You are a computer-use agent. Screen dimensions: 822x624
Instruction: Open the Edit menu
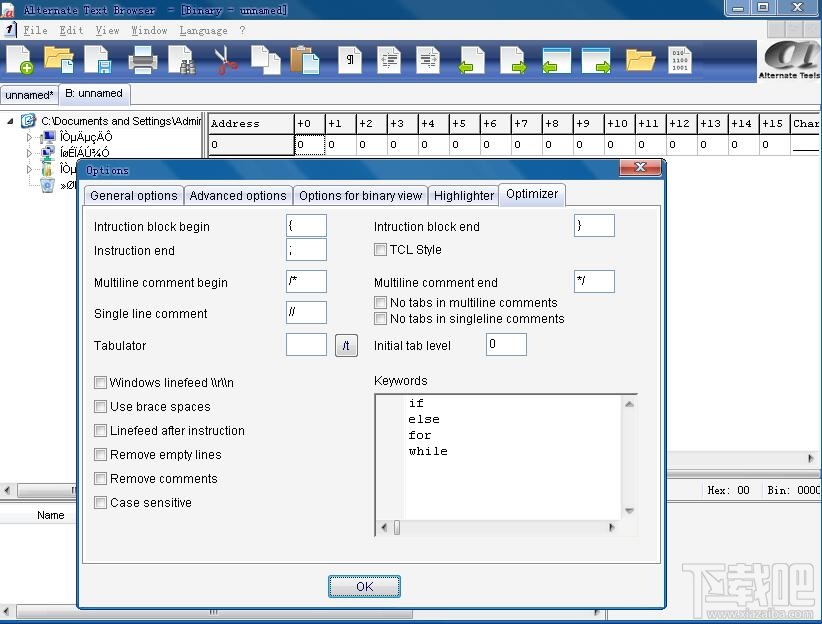(x=71, y=30)
